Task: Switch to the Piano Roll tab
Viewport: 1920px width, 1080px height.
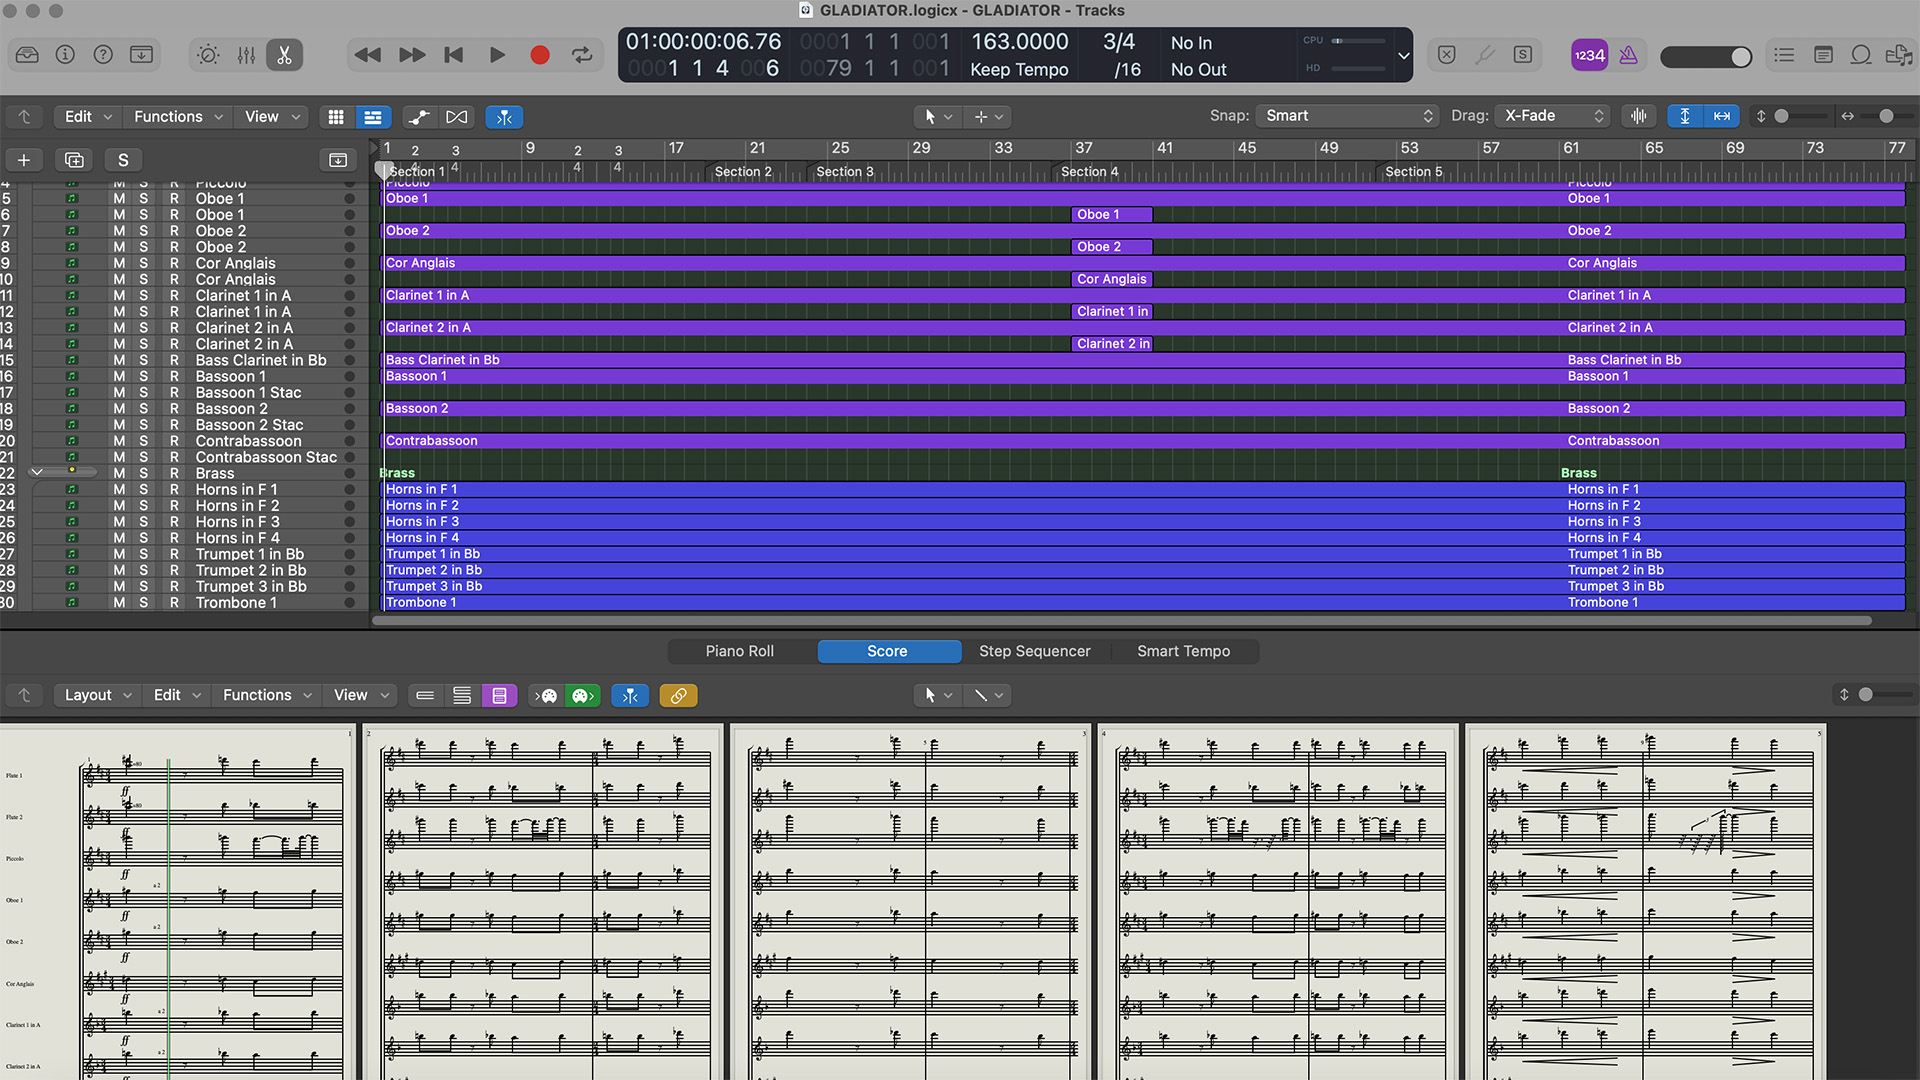Action: click(x=739, y=651)
